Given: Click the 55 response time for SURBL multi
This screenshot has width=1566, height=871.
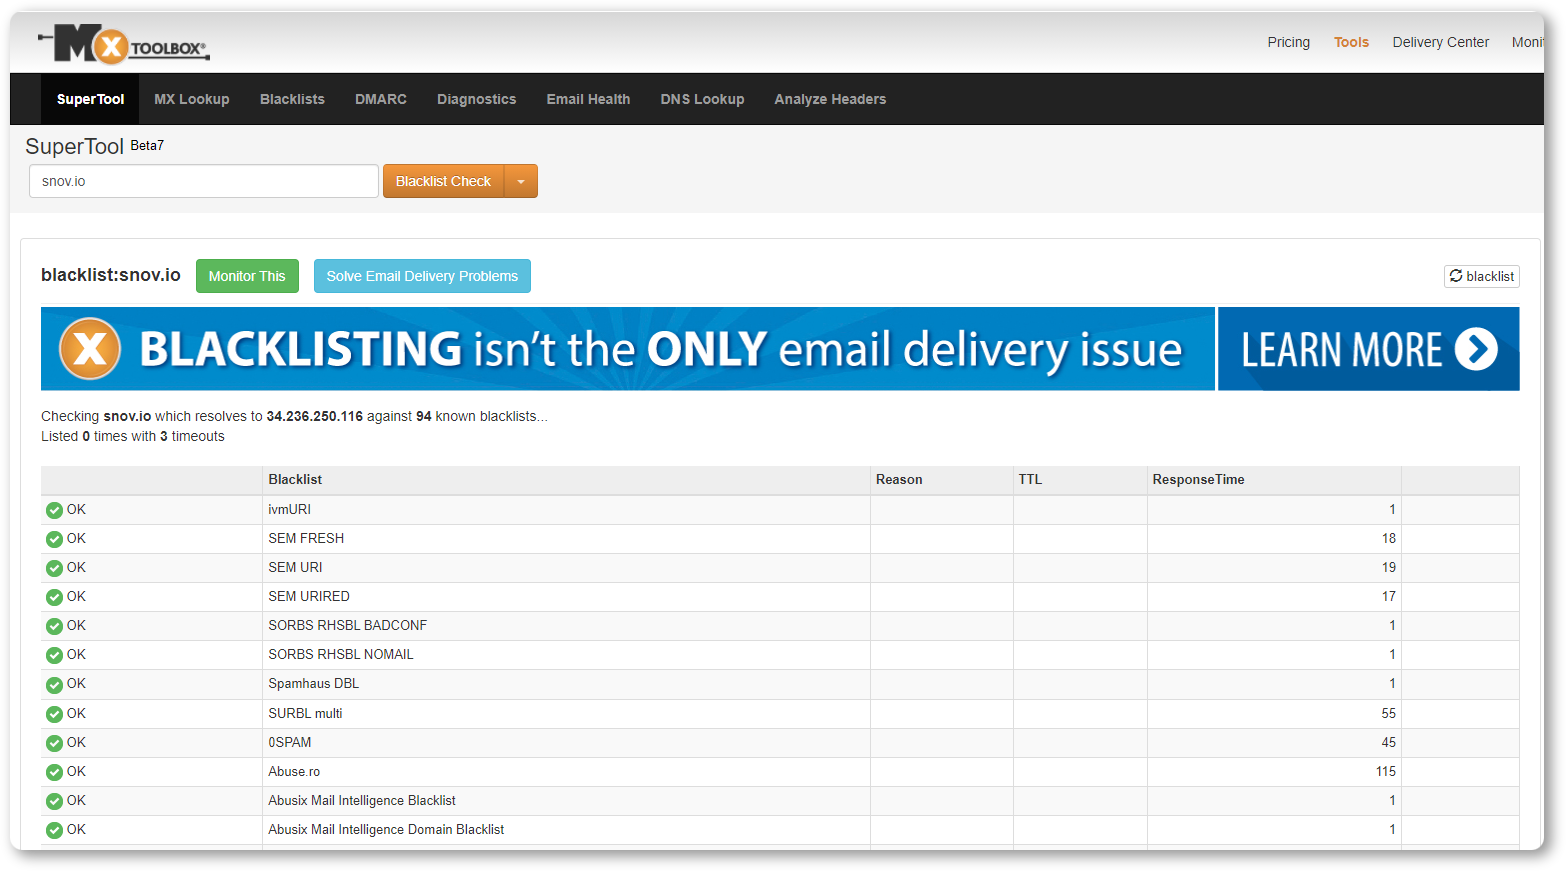Looking at the screenshot, I should click(1388, 714).
